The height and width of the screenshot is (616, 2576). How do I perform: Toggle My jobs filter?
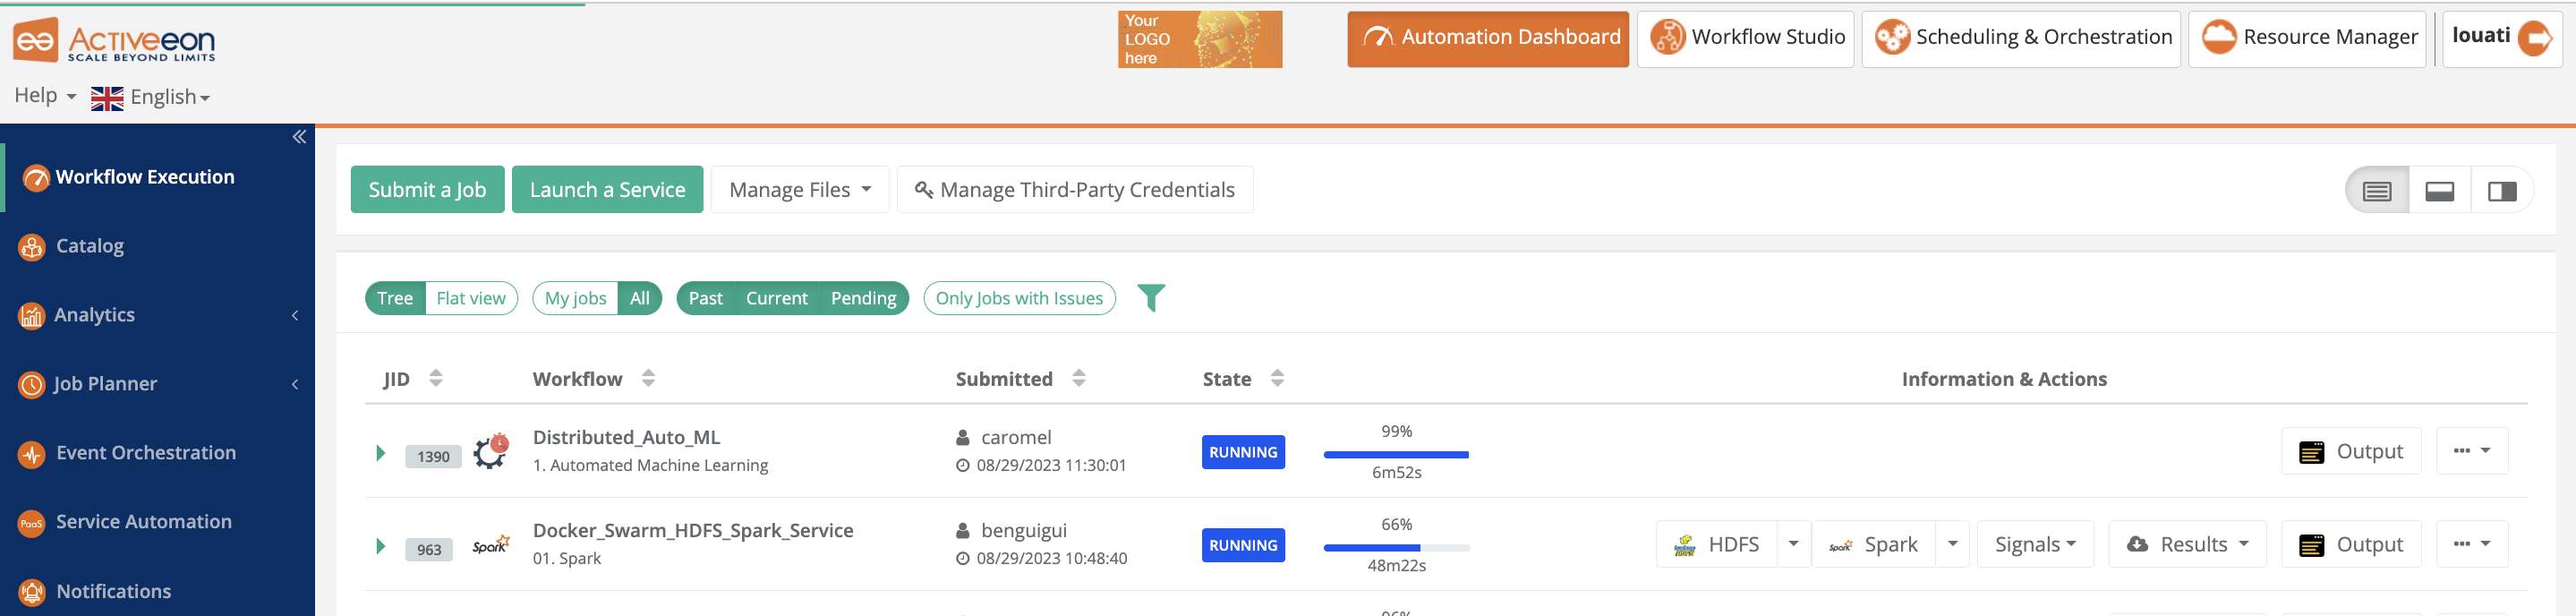tap(575, 298)
